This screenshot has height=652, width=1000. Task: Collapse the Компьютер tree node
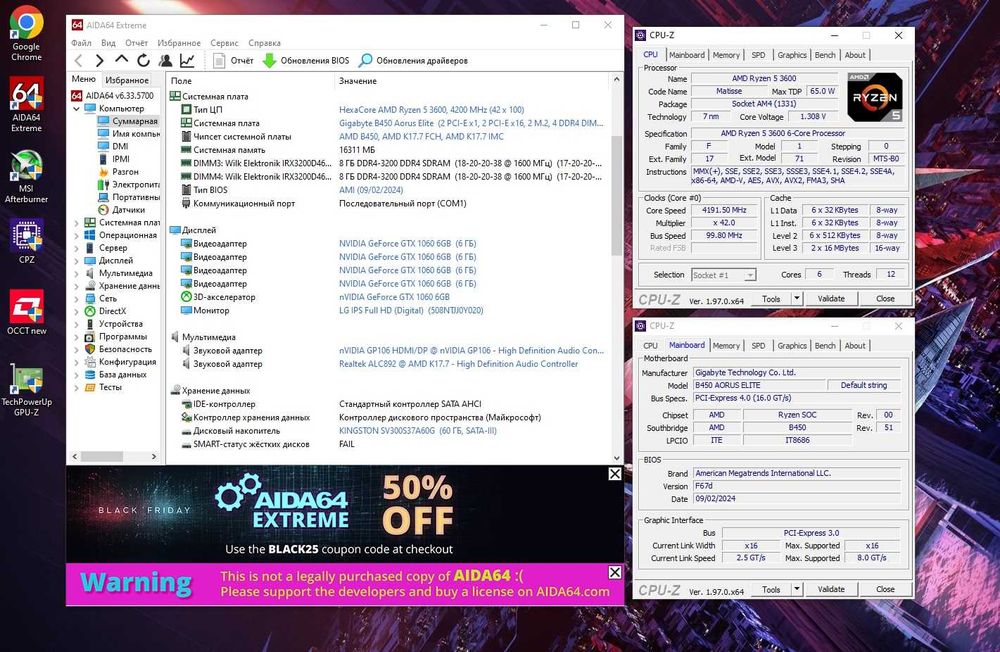pyautogui.click(x=77, y=108)
